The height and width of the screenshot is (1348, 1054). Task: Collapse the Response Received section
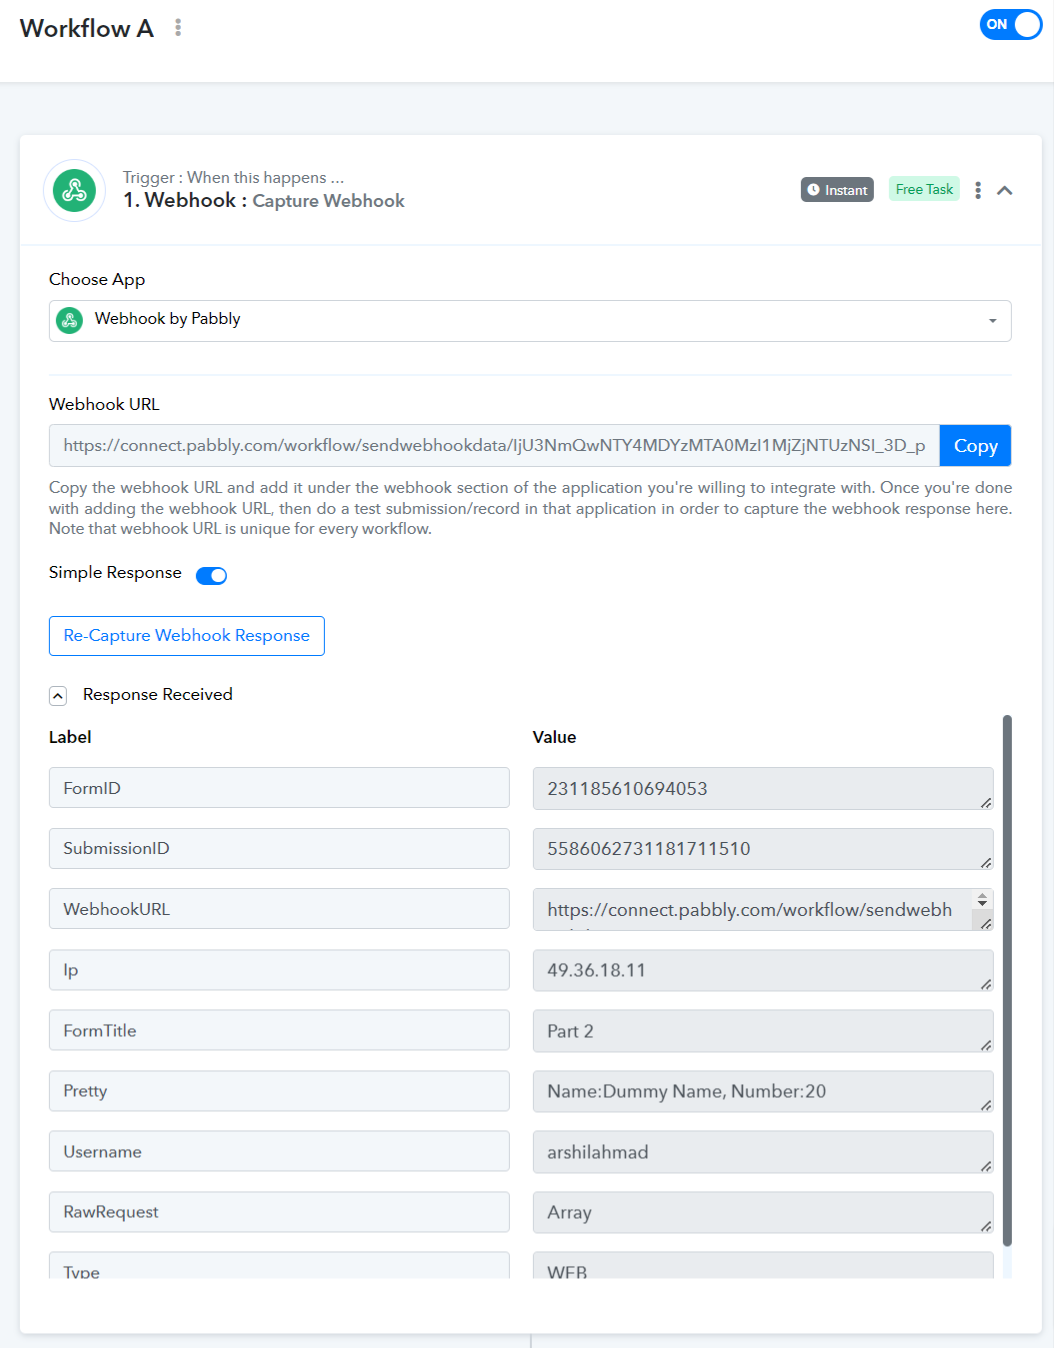click(x=58, y=696)
